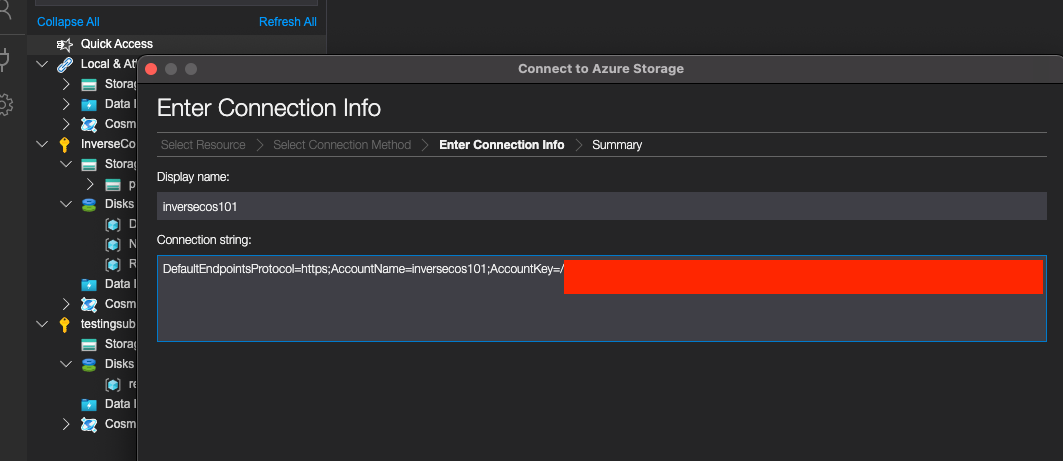Go back to Select Resource step

coord(203,145)
